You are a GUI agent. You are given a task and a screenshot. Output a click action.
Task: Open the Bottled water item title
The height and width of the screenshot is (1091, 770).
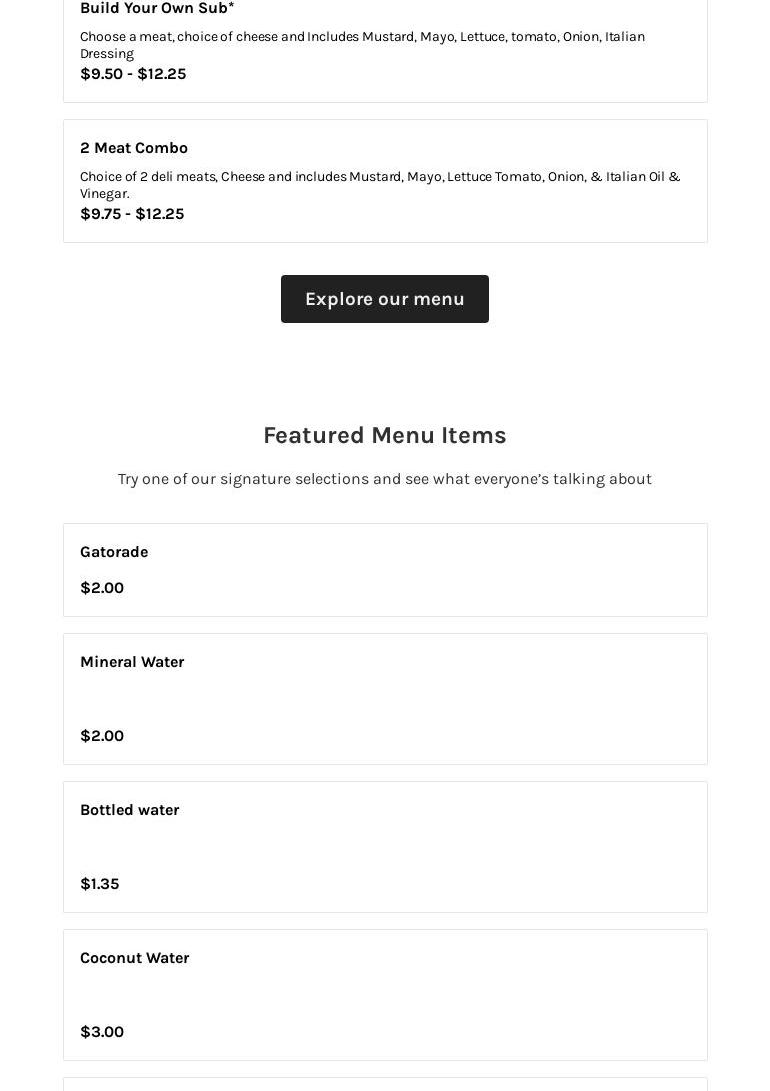tap(130, 810)
